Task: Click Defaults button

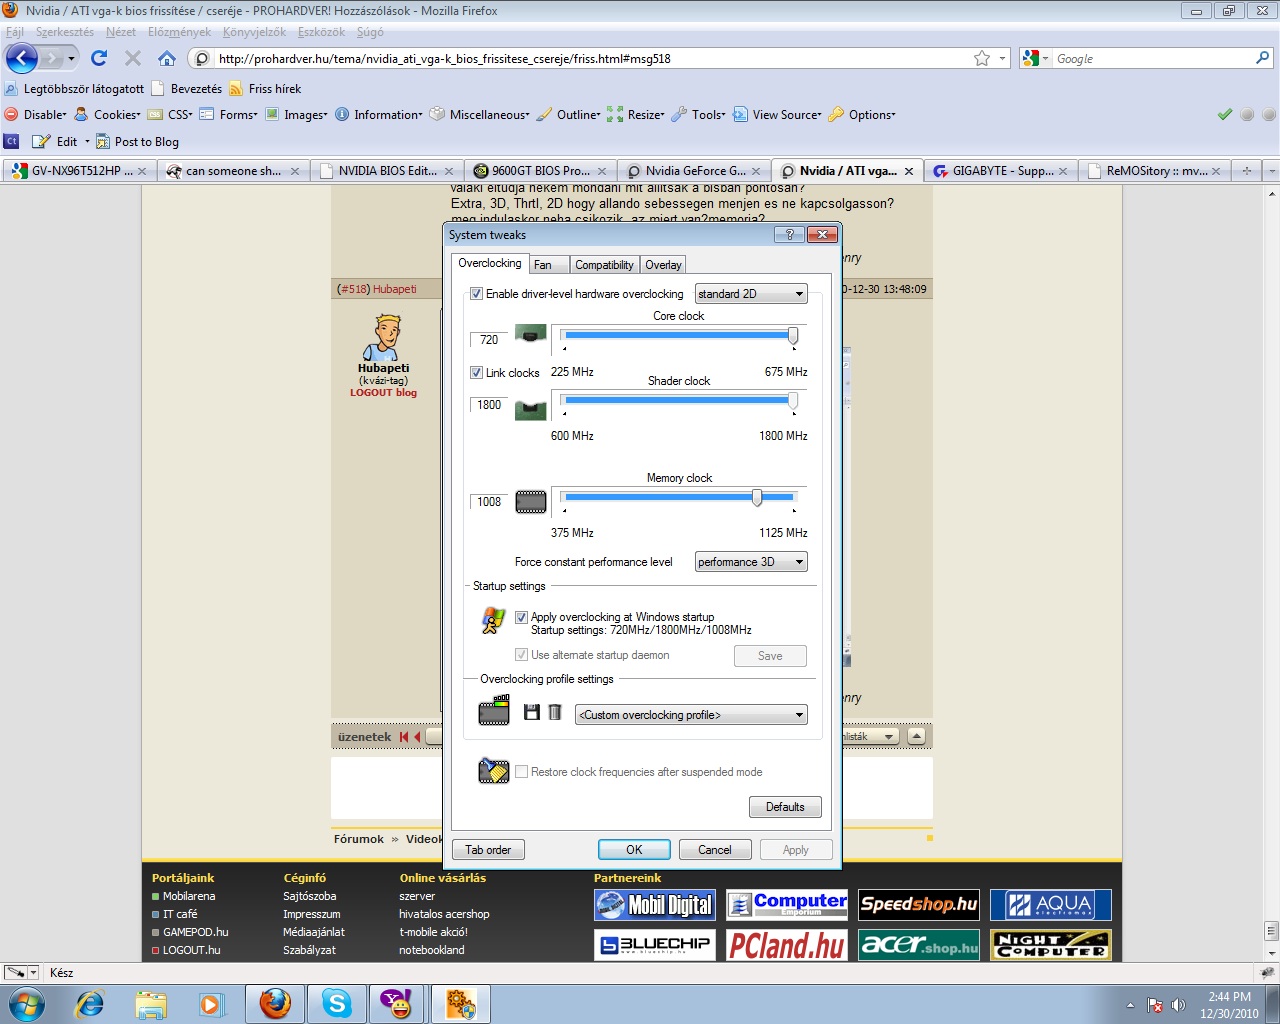Action: (785, 807)
